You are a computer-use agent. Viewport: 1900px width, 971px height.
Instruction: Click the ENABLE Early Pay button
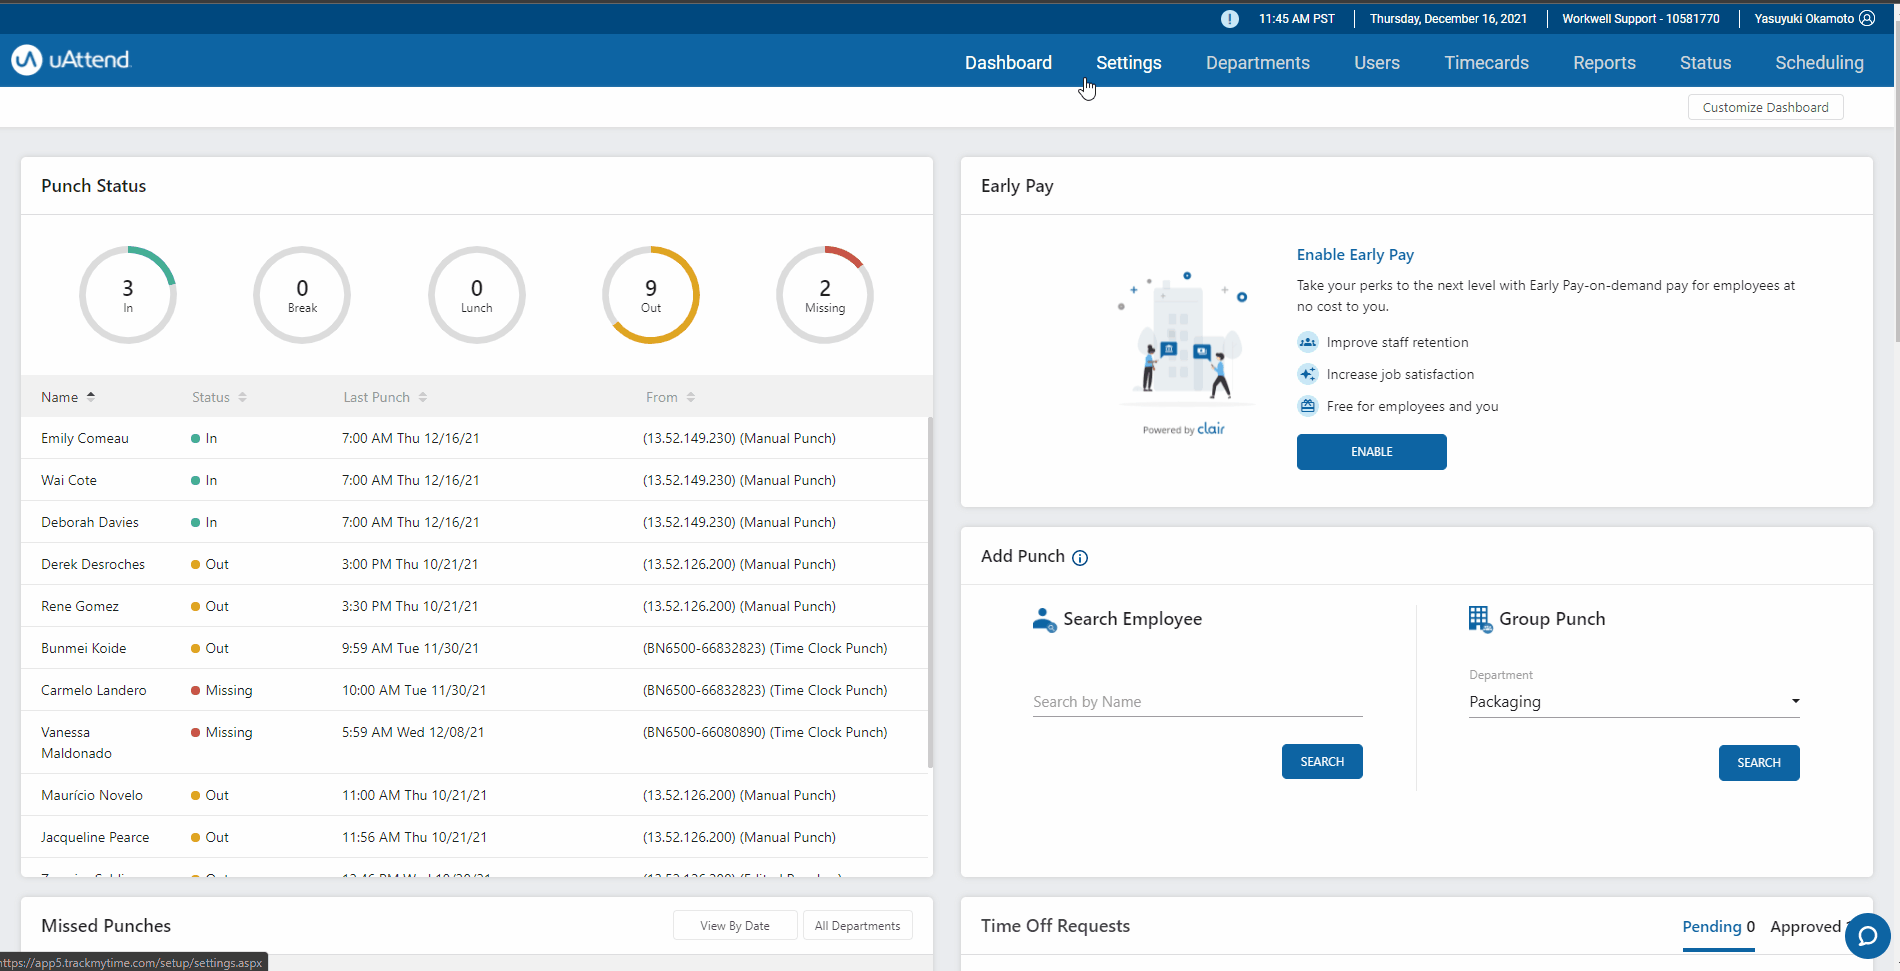click(1371, 452)
